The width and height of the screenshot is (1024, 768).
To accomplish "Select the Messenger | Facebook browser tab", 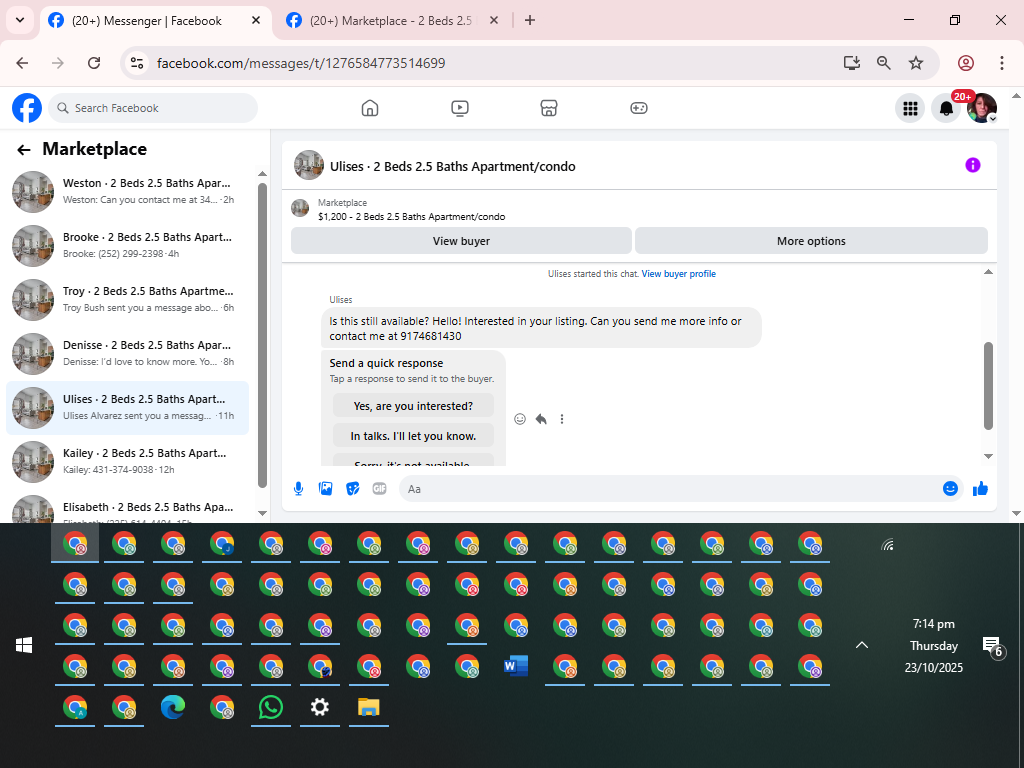I will click(147, 21).
